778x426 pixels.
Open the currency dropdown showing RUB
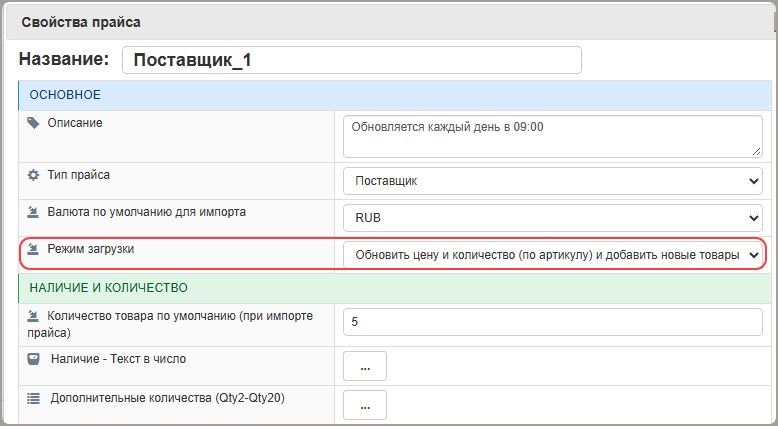pyautogui.click(x=553, y=218)
